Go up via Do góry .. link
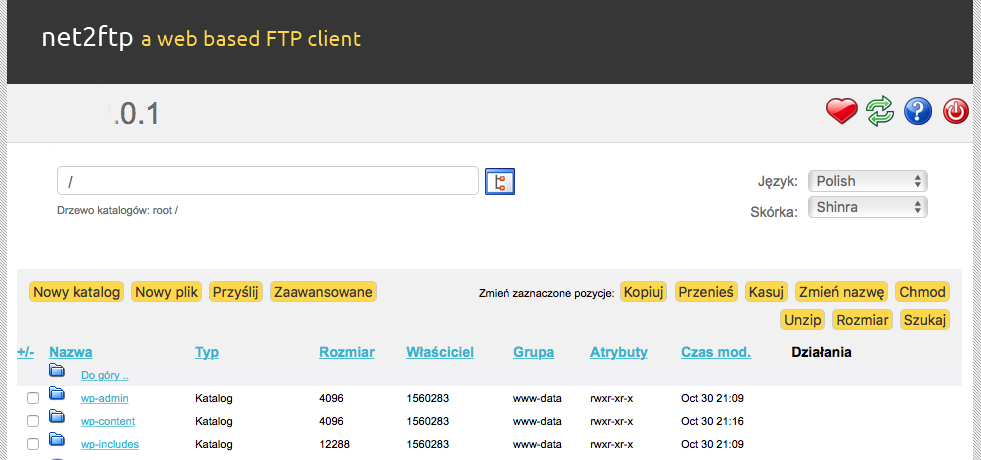 (x=104, y=376)
